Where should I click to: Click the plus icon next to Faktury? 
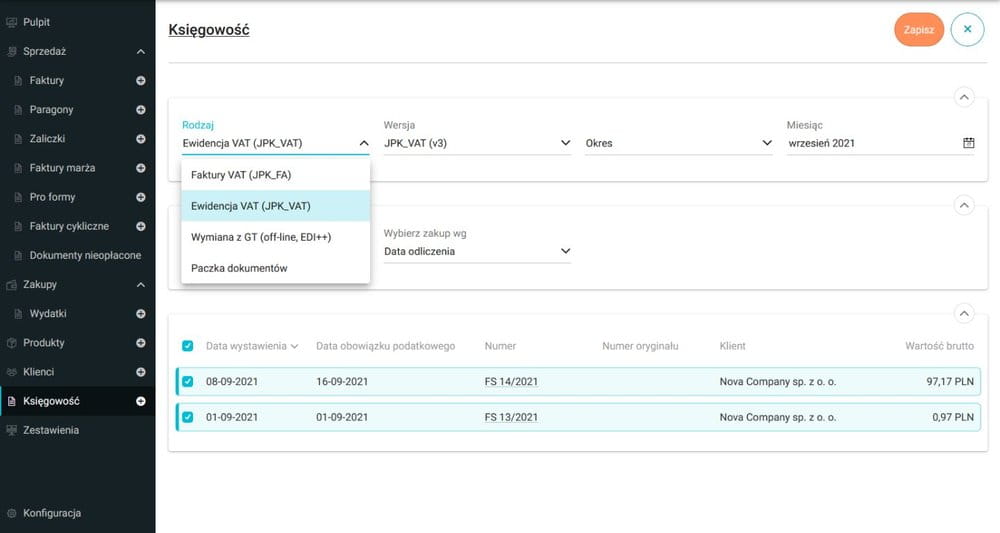pyautogui.click(x=141, y=80)
